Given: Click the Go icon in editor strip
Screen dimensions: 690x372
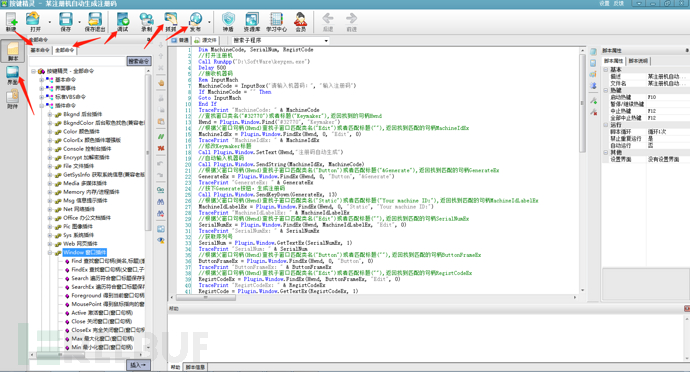Looking at the screenshot, I should pyautogui.click(x=161, y=190).
